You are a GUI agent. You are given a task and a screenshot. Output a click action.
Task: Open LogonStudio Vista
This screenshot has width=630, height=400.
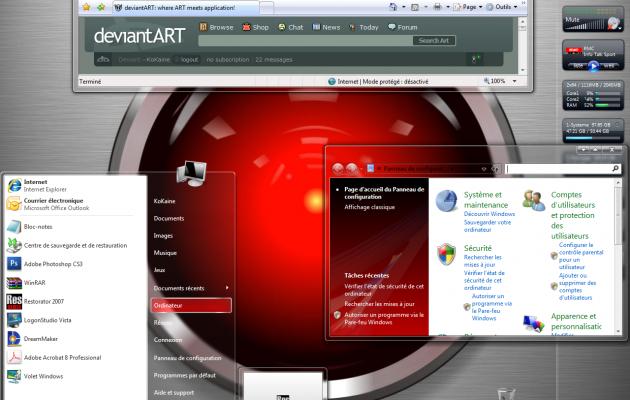click(x=74, y=320)
